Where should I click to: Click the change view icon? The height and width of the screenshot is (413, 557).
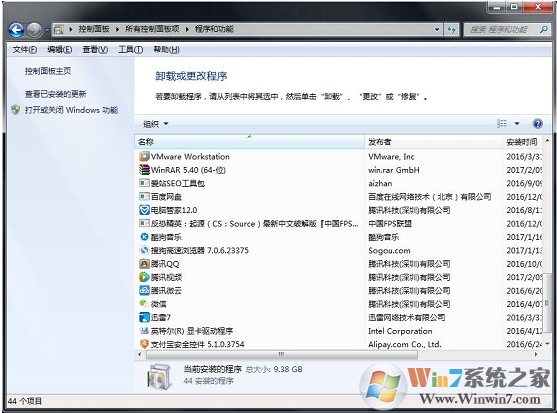coord(502,124)
